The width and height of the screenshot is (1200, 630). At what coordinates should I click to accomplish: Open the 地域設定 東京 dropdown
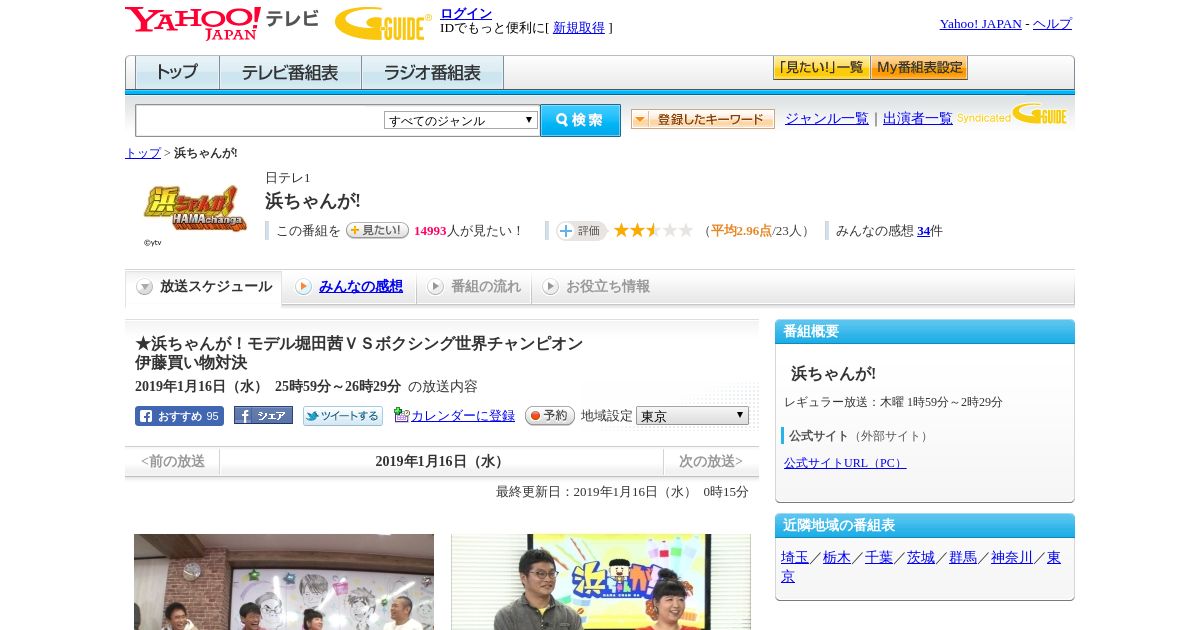(x=692, y=415)
